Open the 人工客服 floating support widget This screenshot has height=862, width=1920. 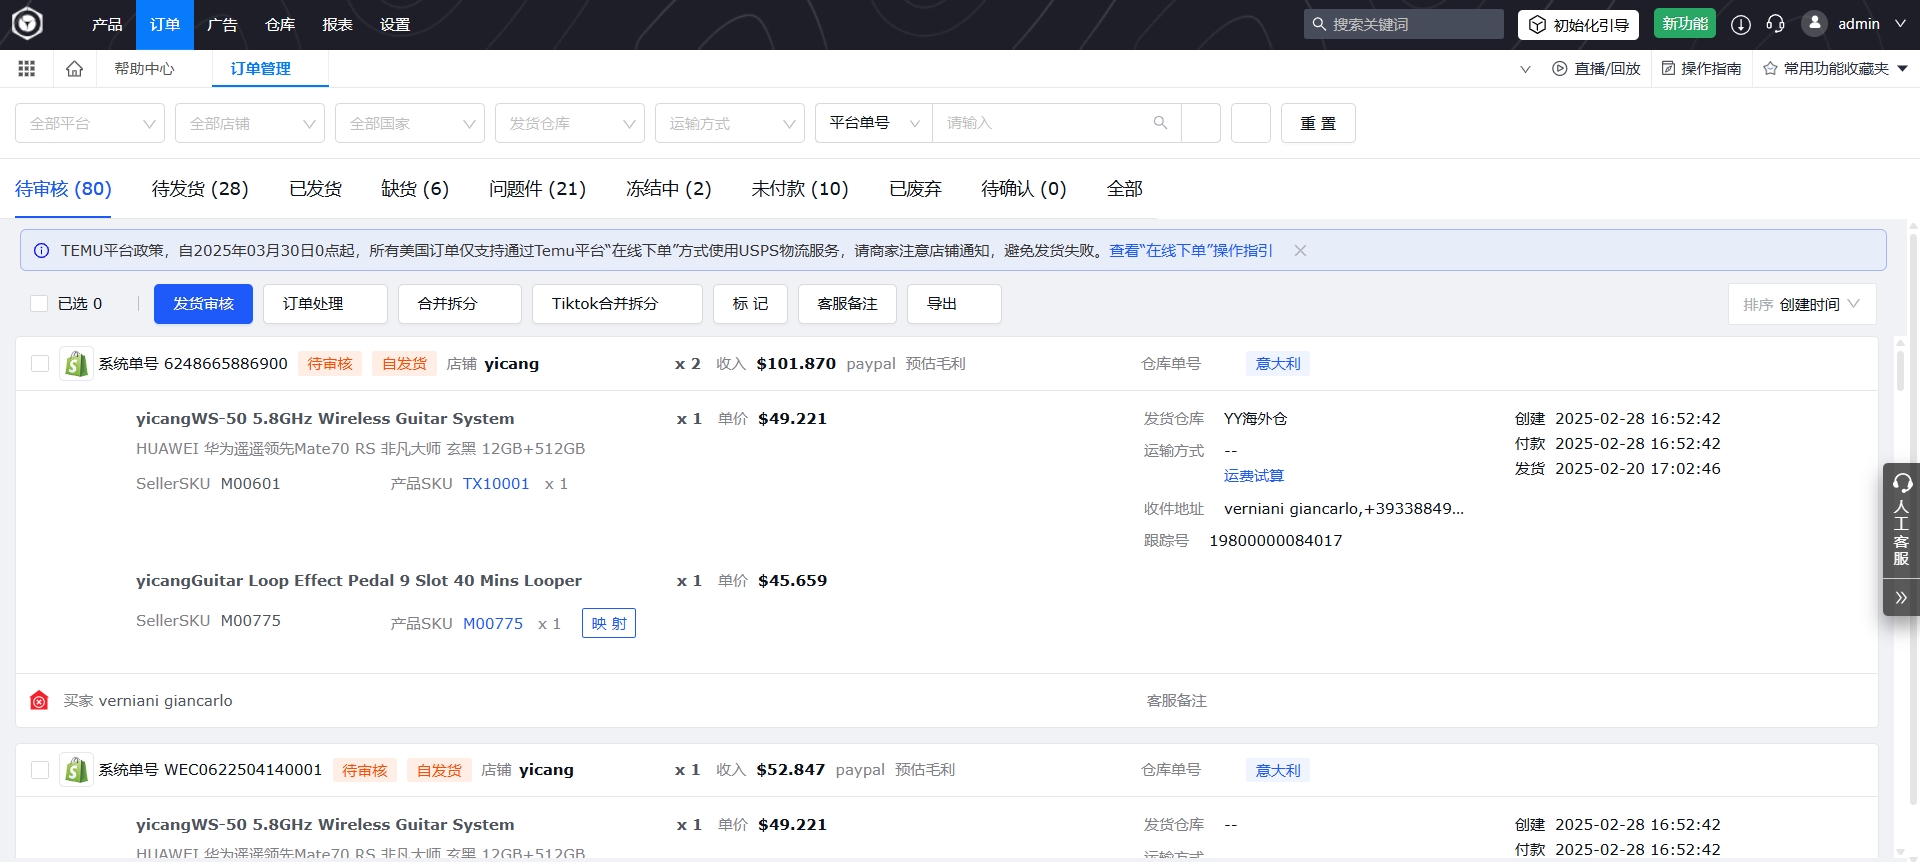(x=1901, y=520)
